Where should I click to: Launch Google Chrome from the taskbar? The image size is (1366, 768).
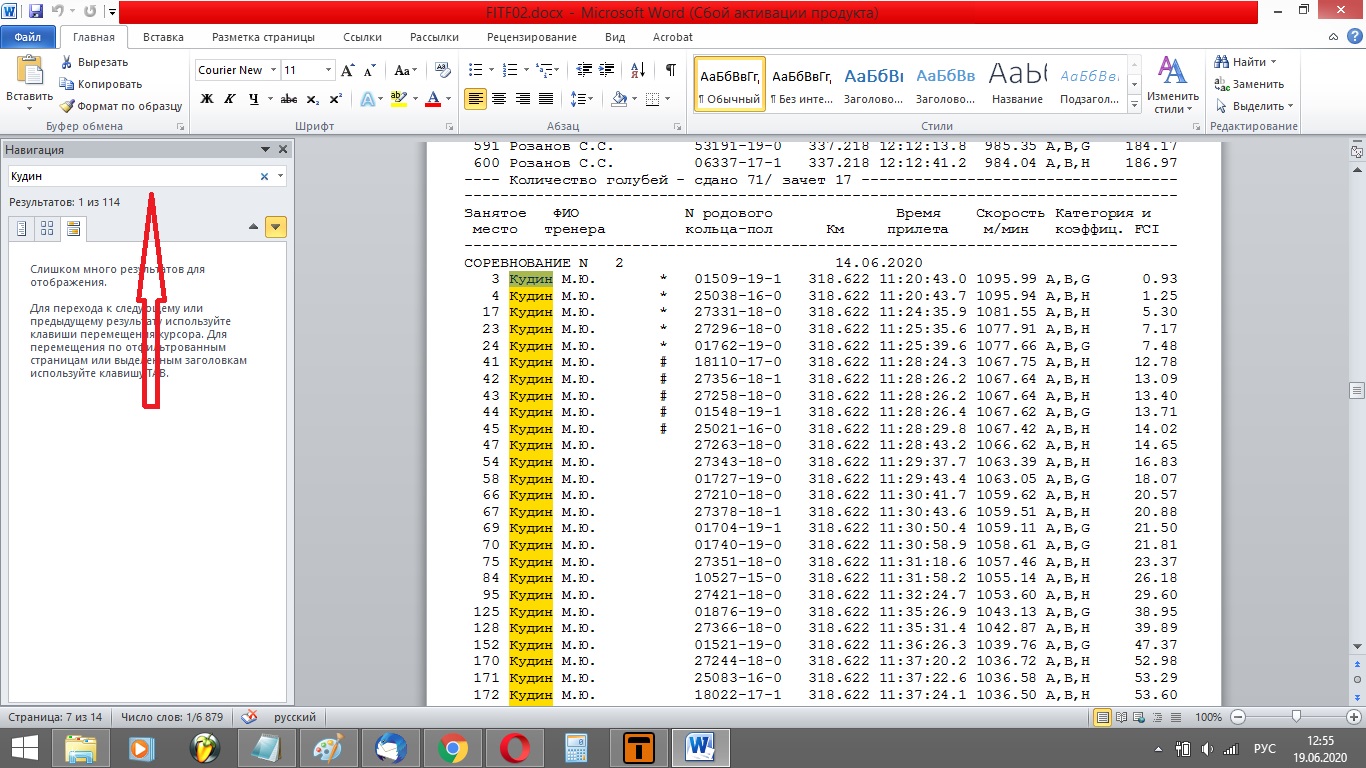453,746
